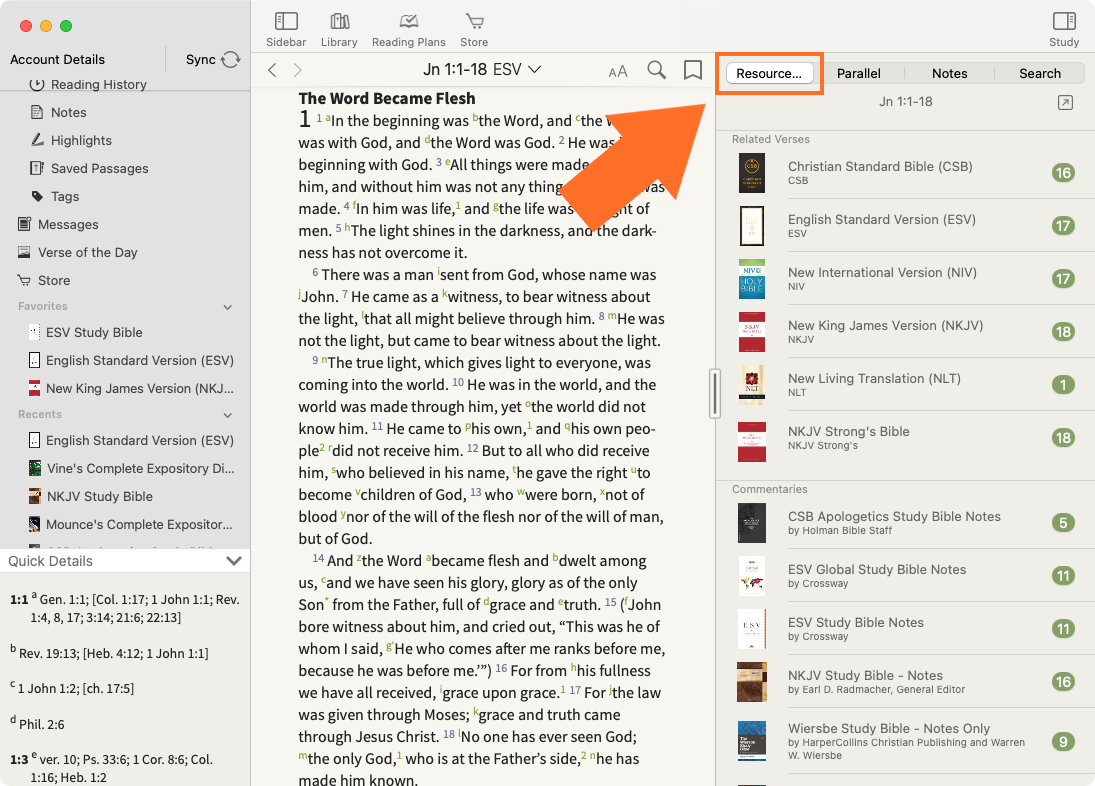Click the 'Phil. 2:6' reference in Quick Details

[x=41, y=725]
